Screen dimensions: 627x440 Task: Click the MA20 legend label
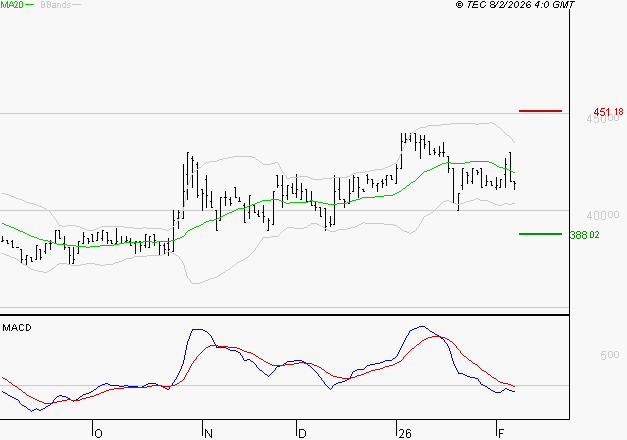pyautogui.click(x=12, y=5)
